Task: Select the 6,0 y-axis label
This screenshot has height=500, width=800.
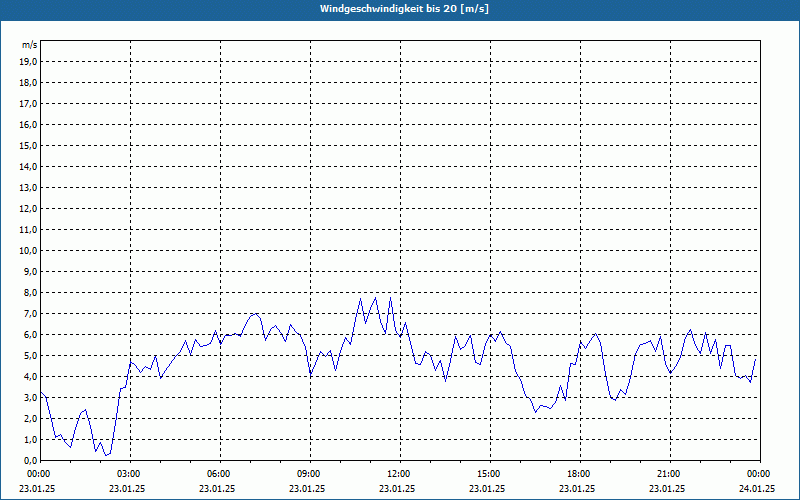Action: [x=30, y=334]
